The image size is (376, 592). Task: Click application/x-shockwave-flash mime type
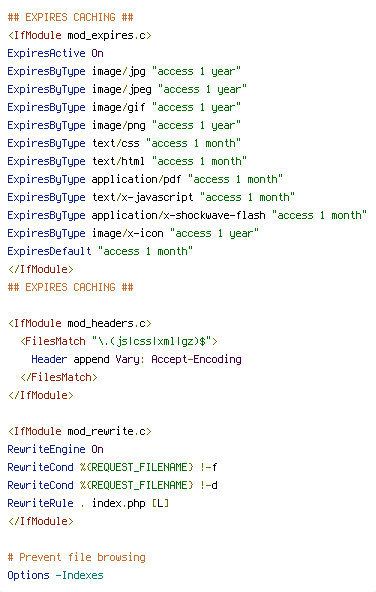(x=179, y=216)
